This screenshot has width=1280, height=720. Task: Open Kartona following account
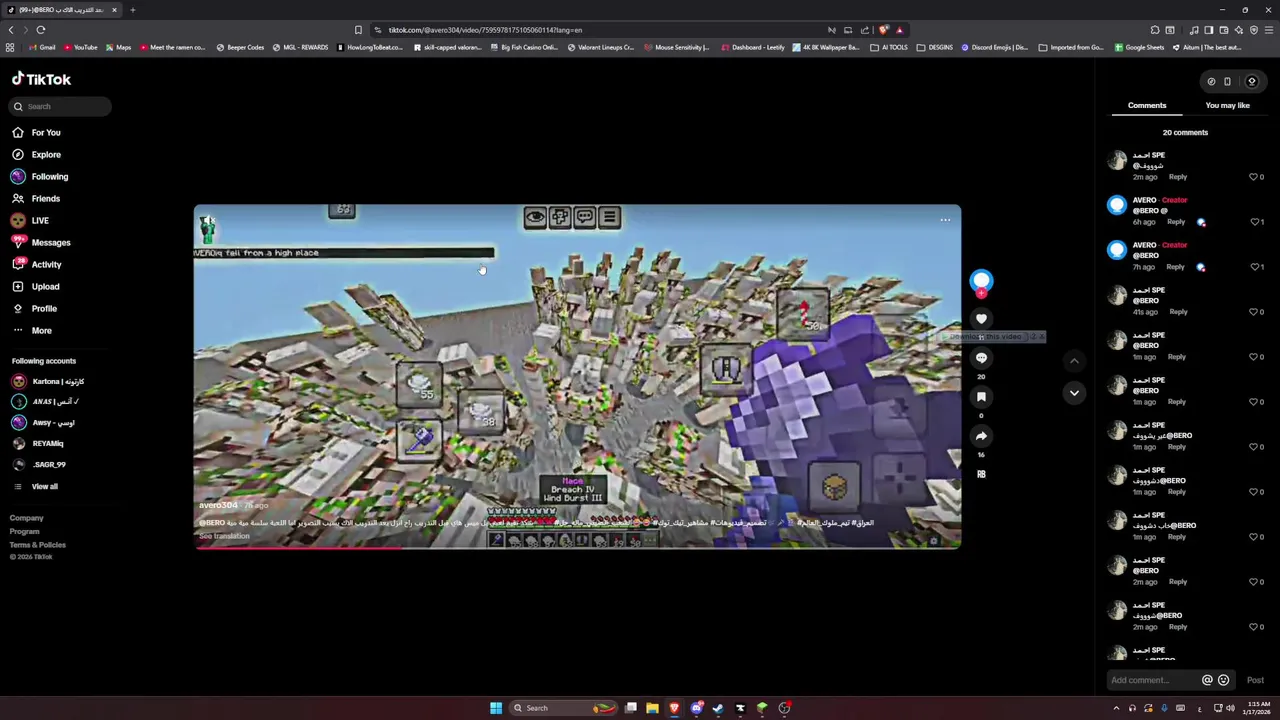pos(48,381)
